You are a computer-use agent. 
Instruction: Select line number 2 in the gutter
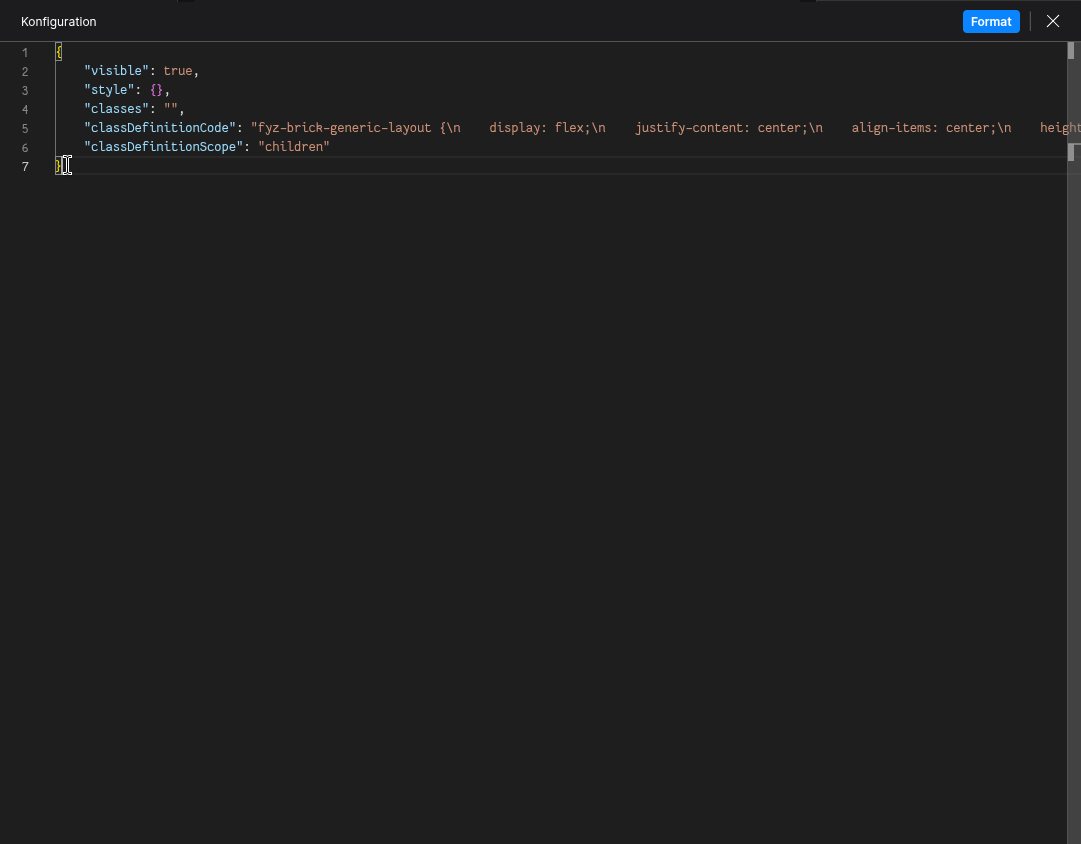click(25, 71)
